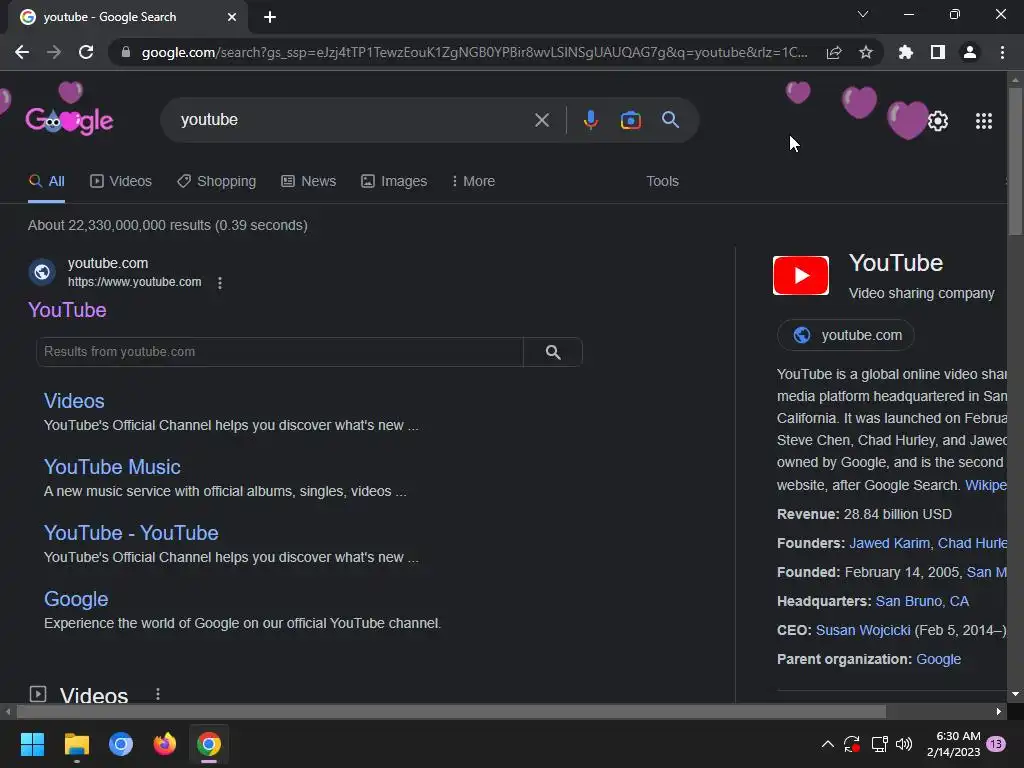Click the youtube.com globe favicon

coord(42,272)
